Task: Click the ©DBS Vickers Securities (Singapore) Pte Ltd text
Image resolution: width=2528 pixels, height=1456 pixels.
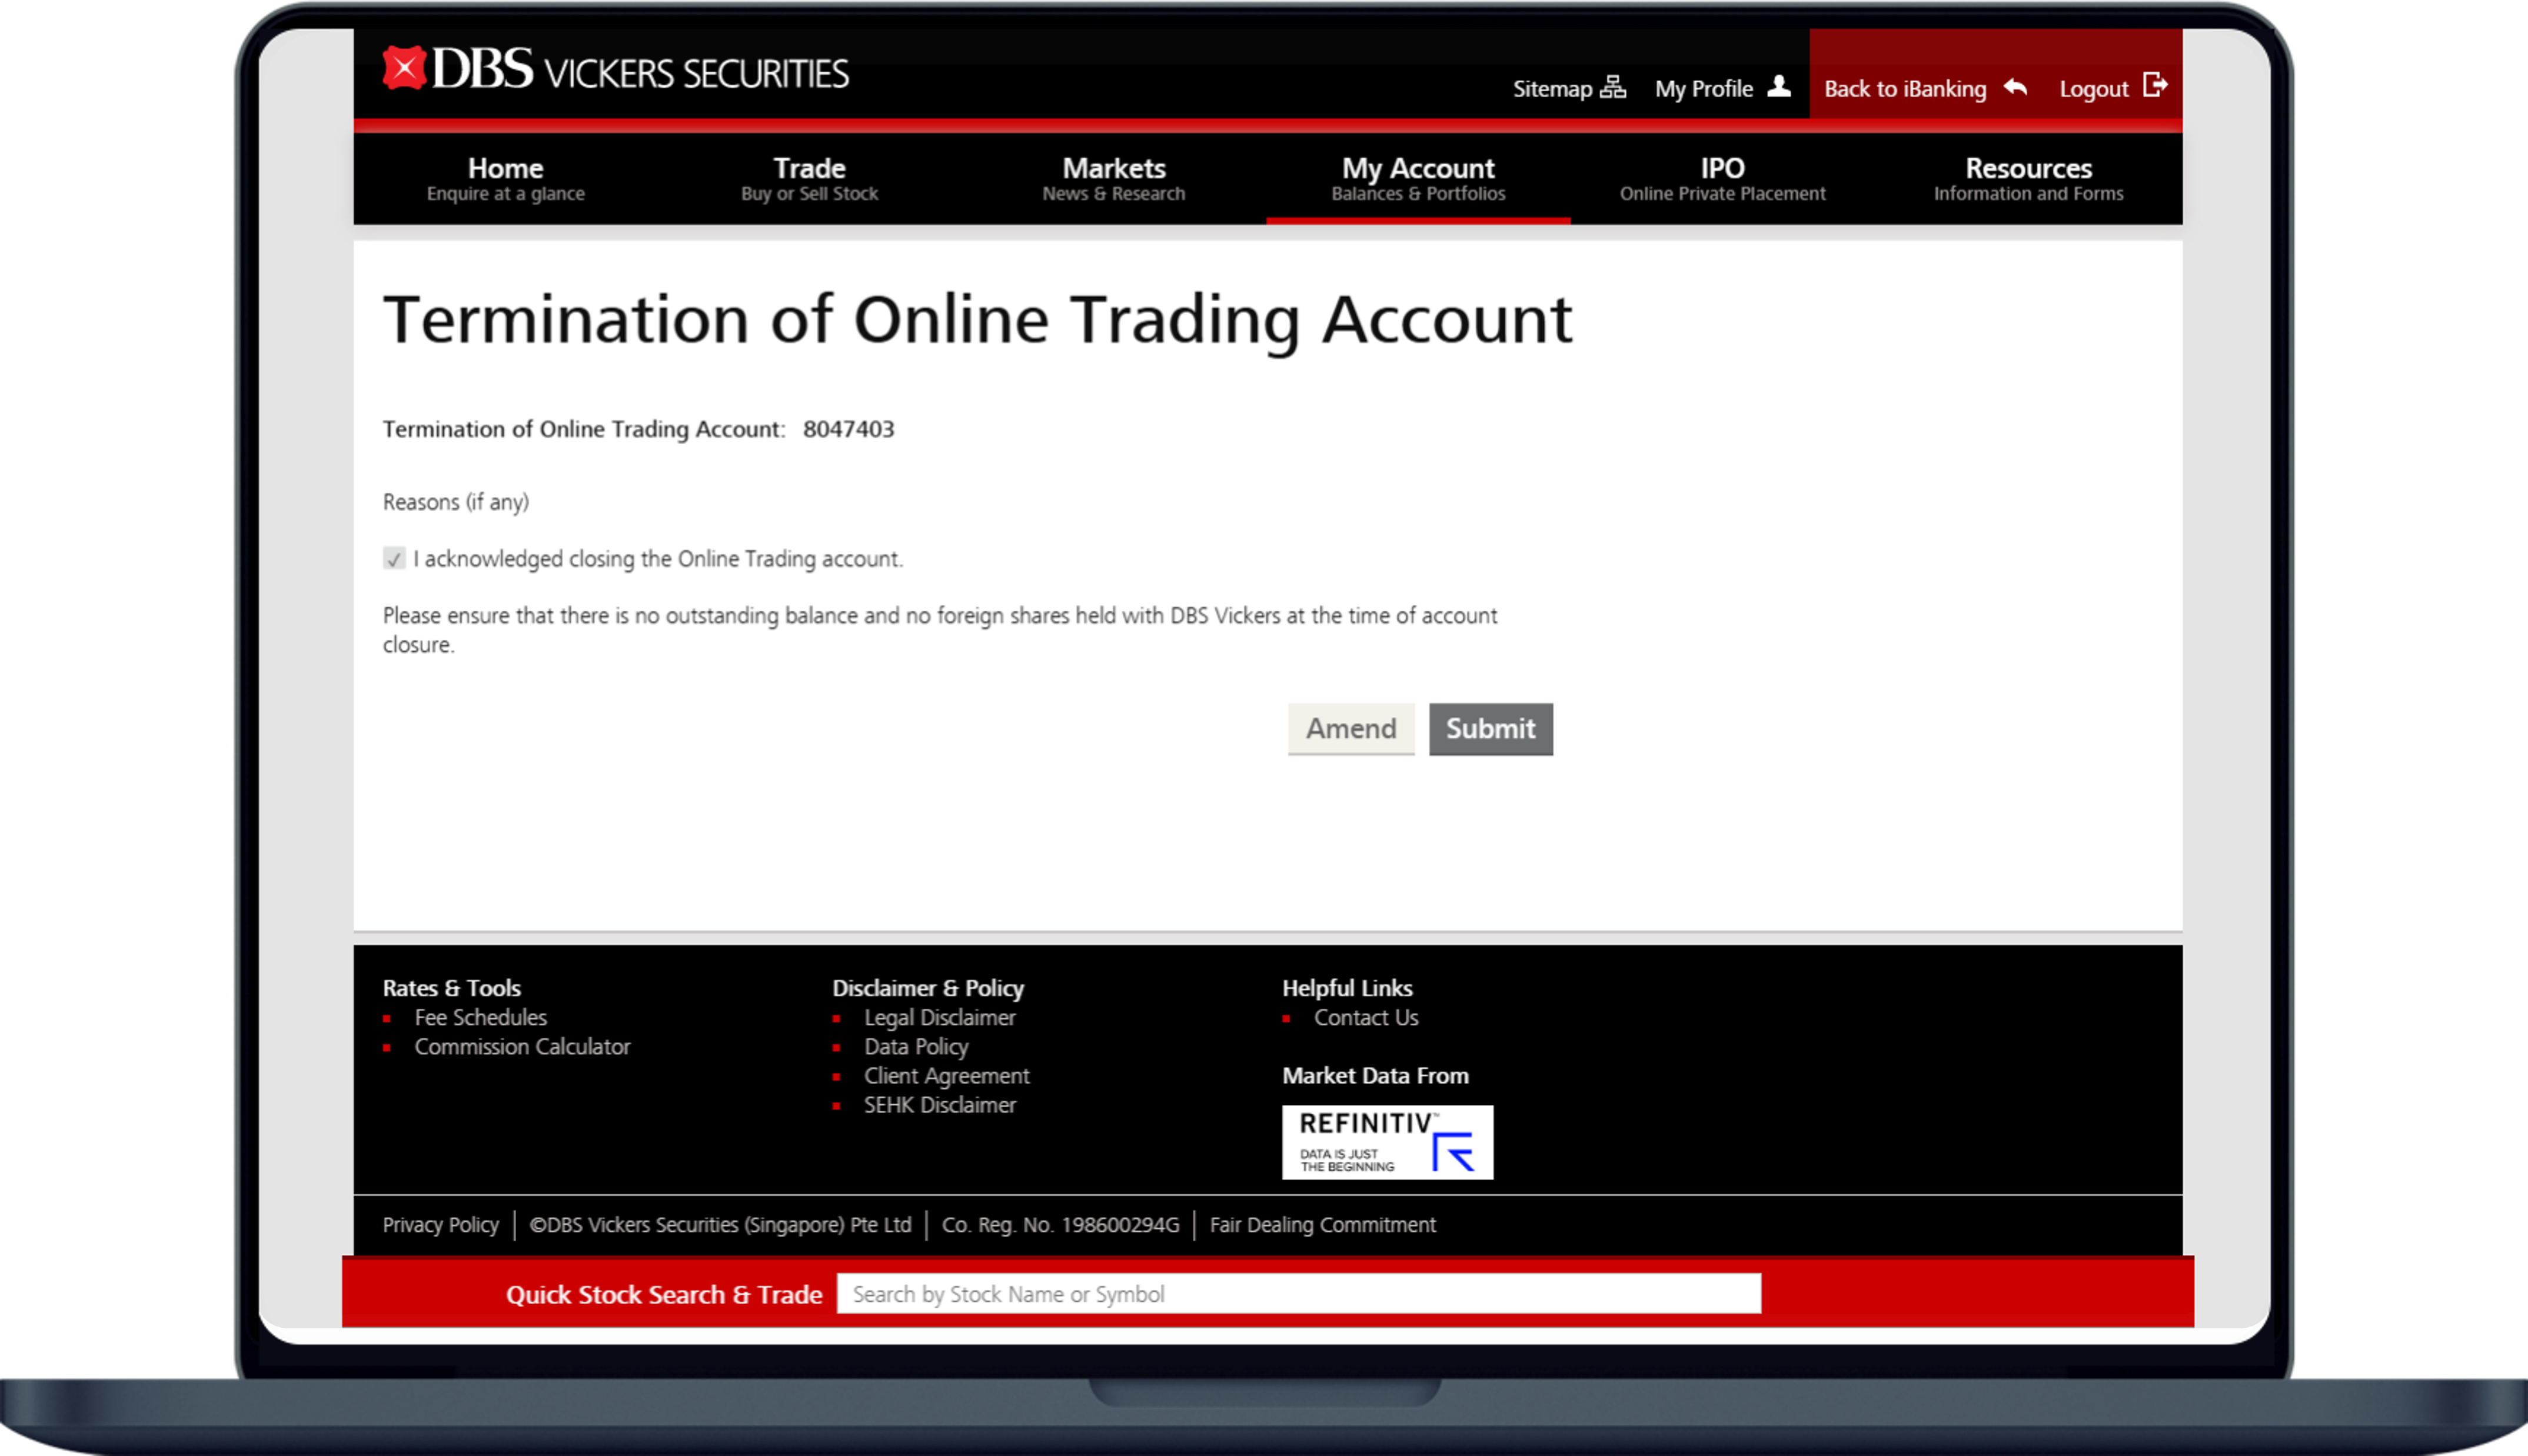Action: click(x=720, y=1225)
